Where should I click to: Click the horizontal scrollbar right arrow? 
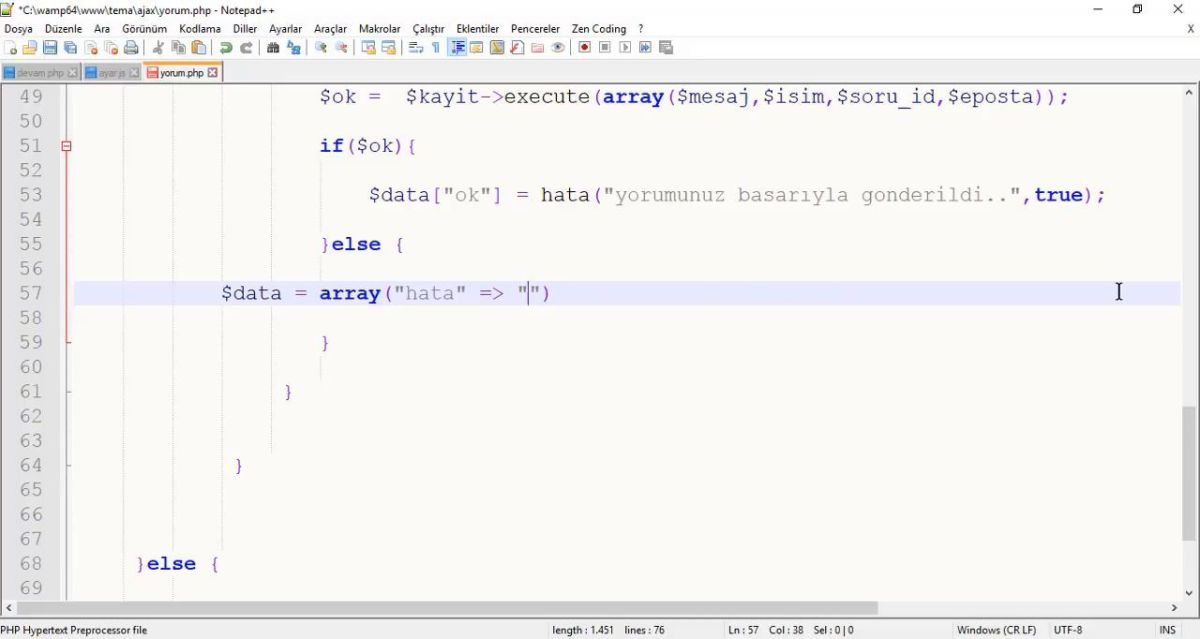pos(1174,608)
